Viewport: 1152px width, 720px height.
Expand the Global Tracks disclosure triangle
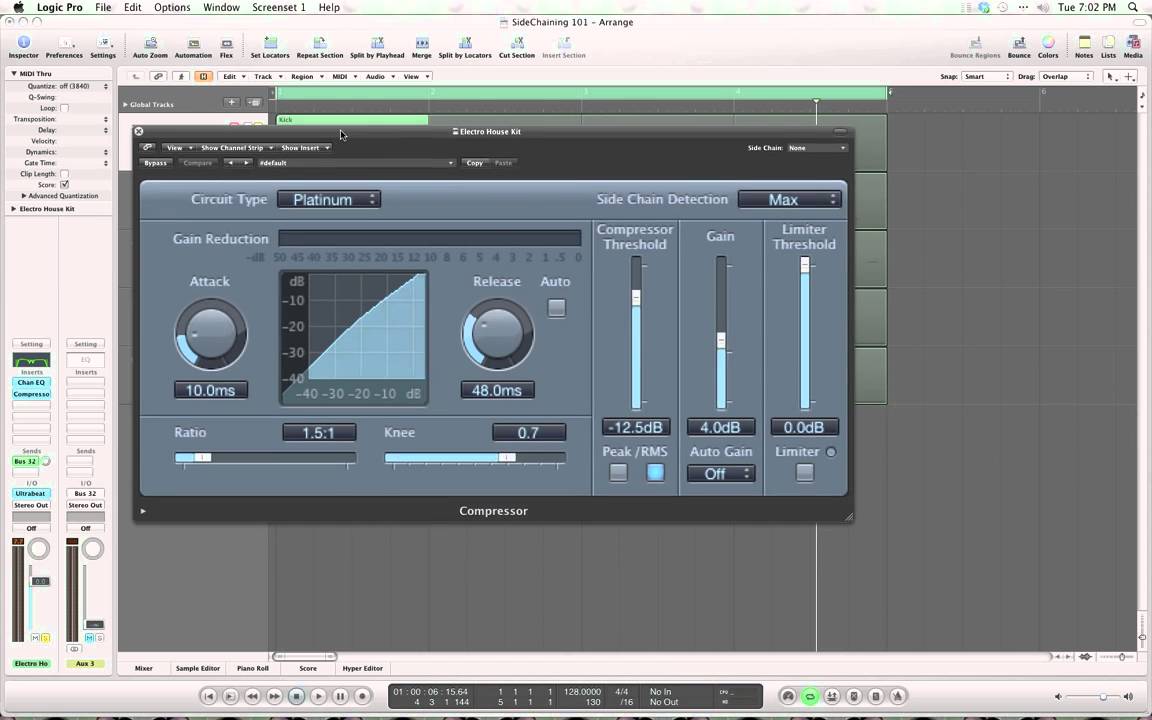tap(125, 104)
